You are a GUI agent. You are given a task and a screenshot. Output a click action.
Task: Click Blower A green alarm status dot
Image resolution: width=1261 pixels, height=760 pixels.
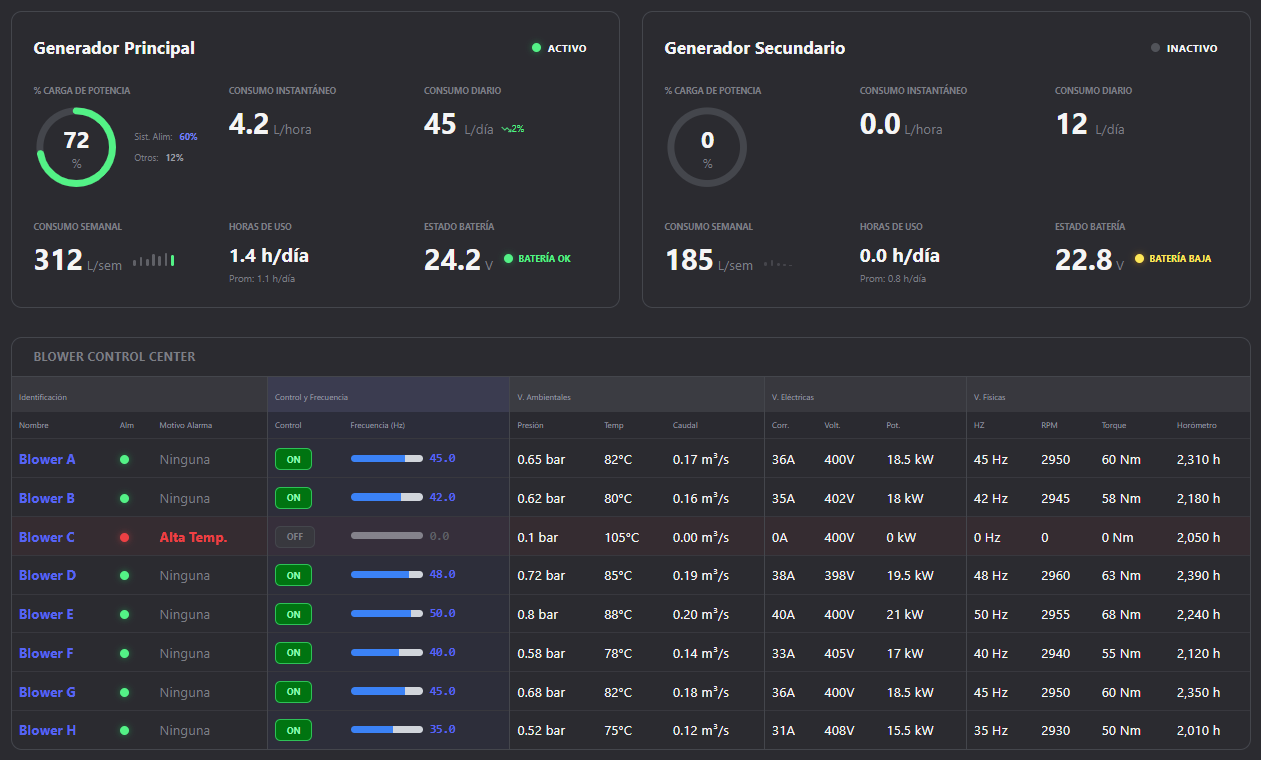[125, 460]
